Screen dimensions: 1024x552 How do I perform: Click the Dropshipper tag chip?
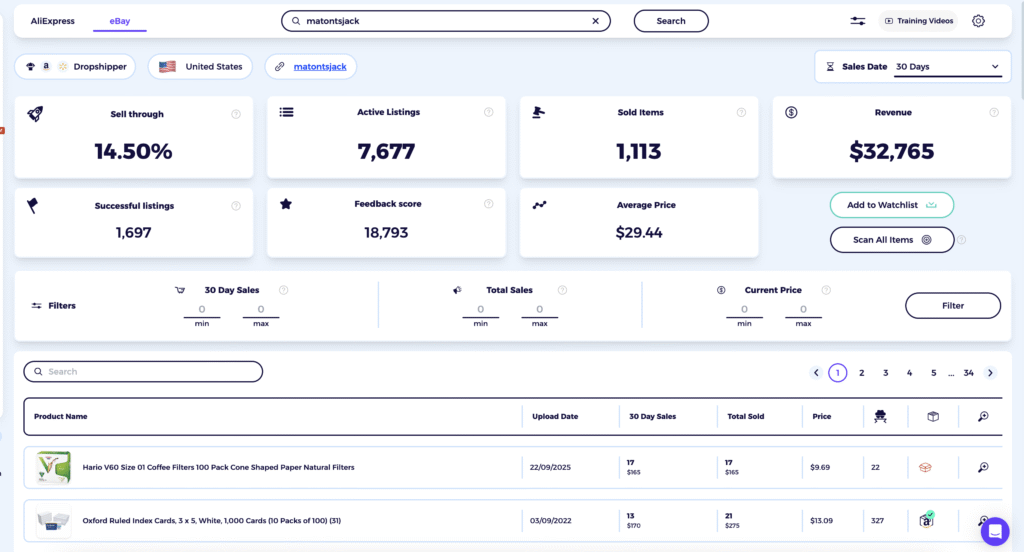click(76, 67)
